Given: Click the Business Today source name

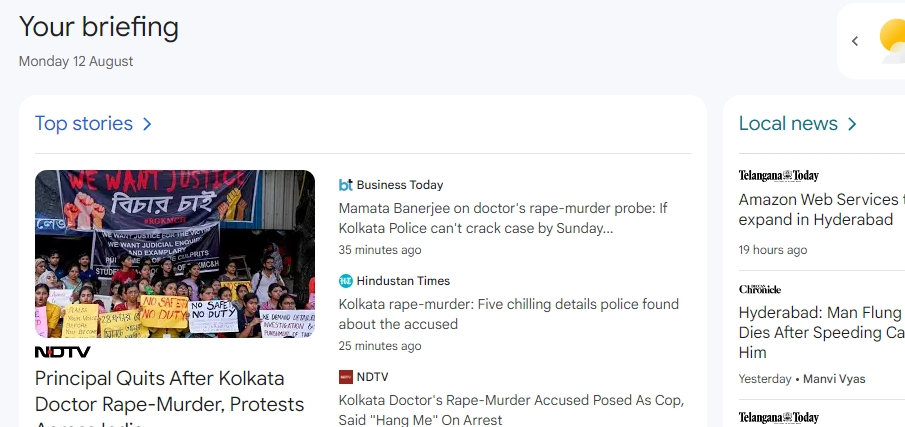Looking at the screenshot, I should tap(400, 185).
